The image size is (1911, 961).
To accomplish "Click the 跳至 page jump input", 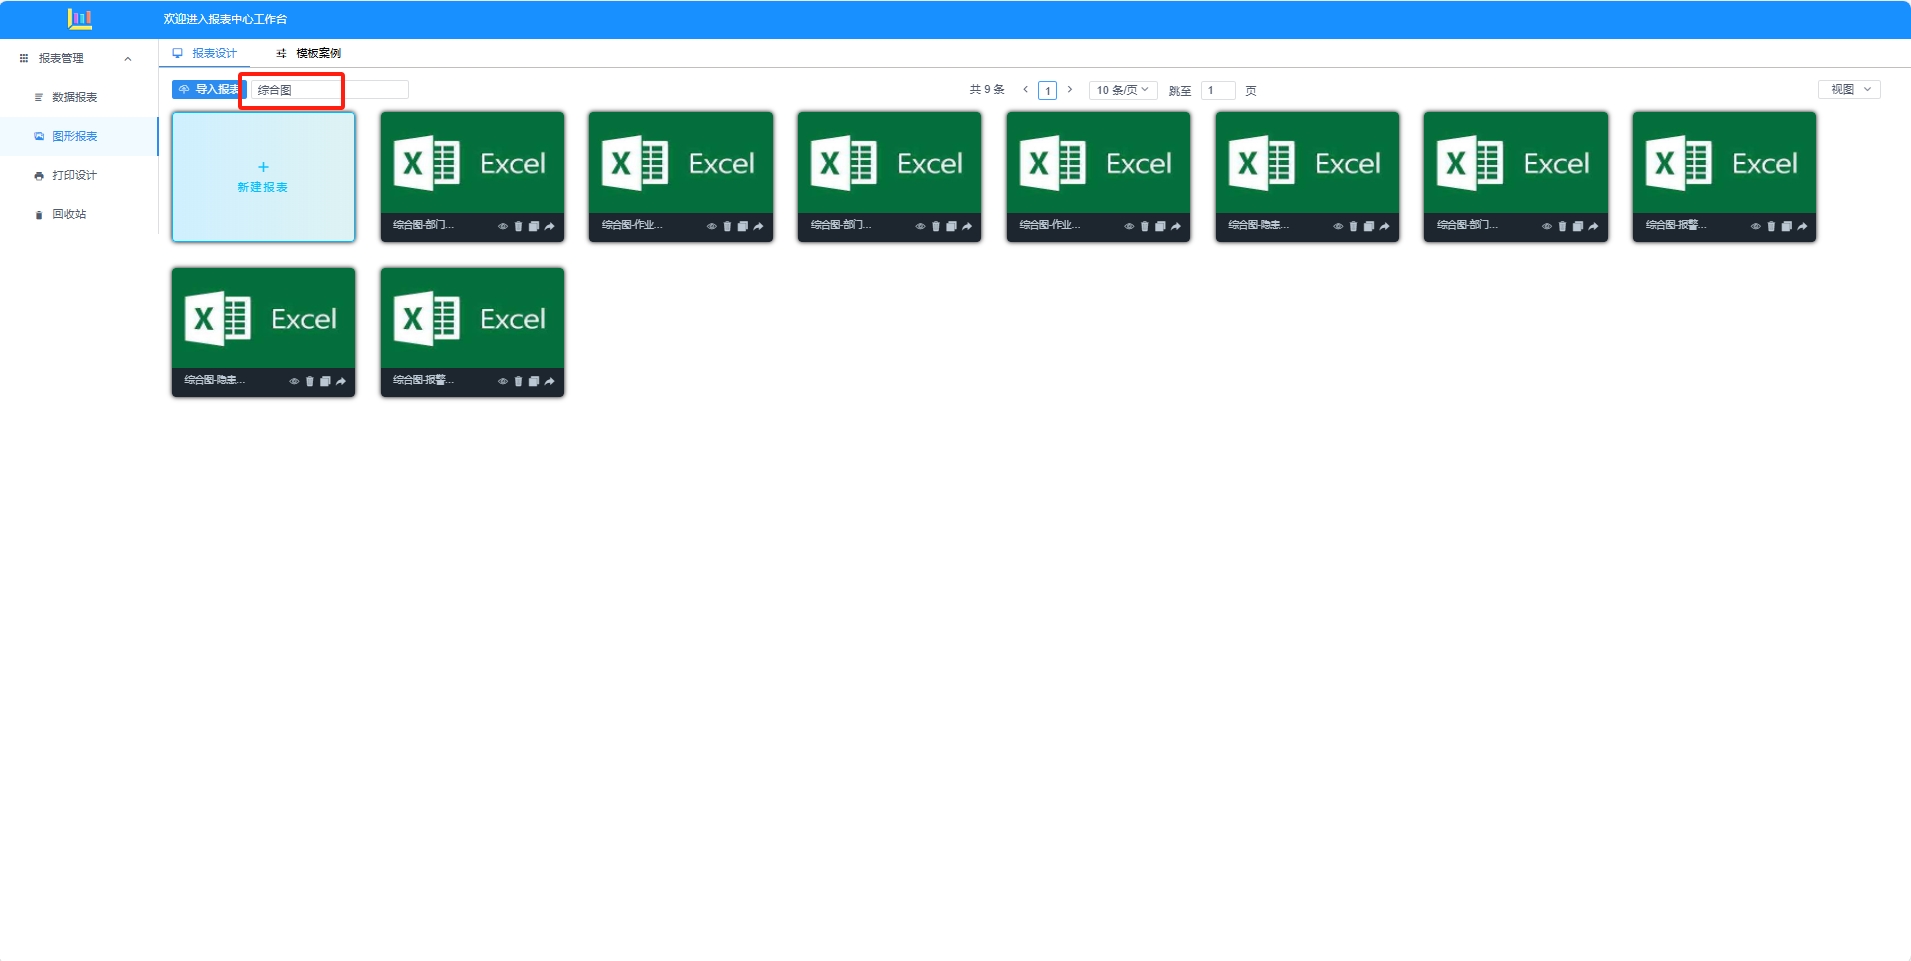I will tap(1218, 90).
